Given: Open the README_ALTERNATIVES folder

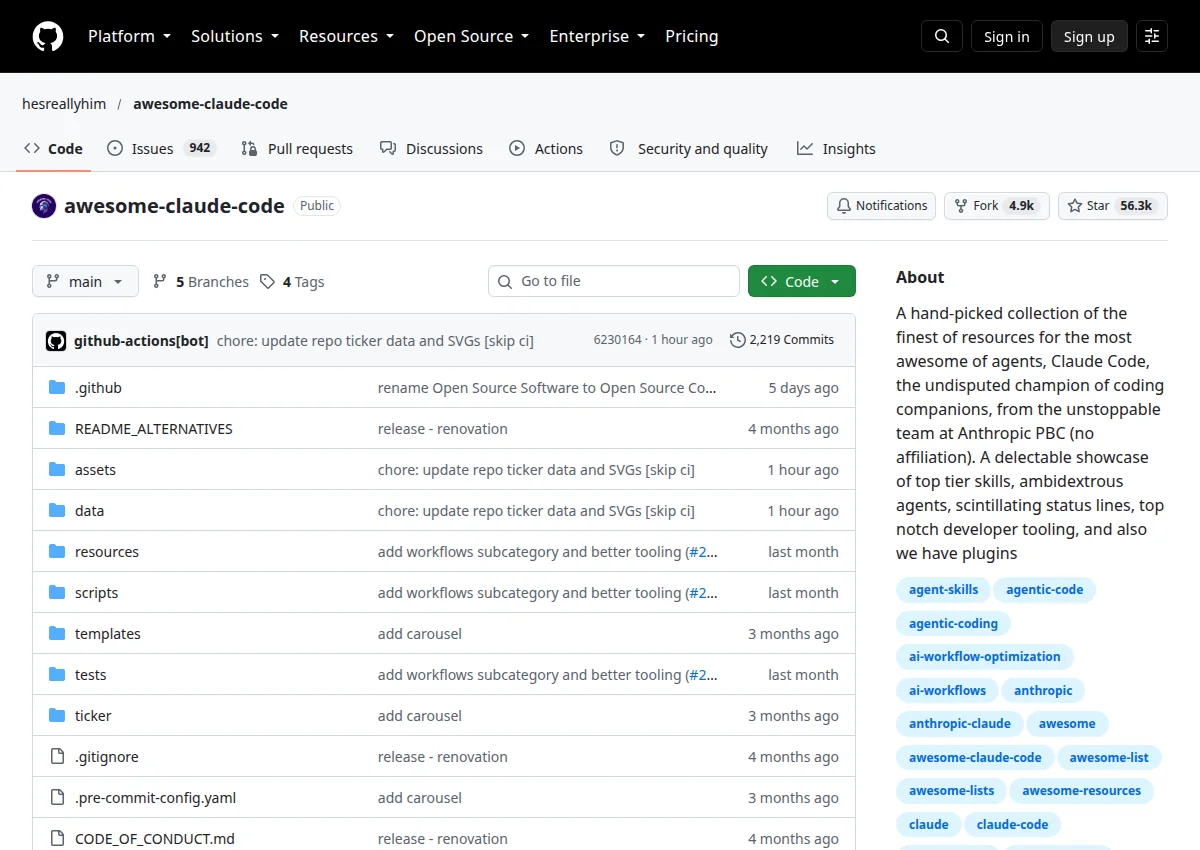Looking at the screenshot, I should pyautogui.click(x=154, y=429).
